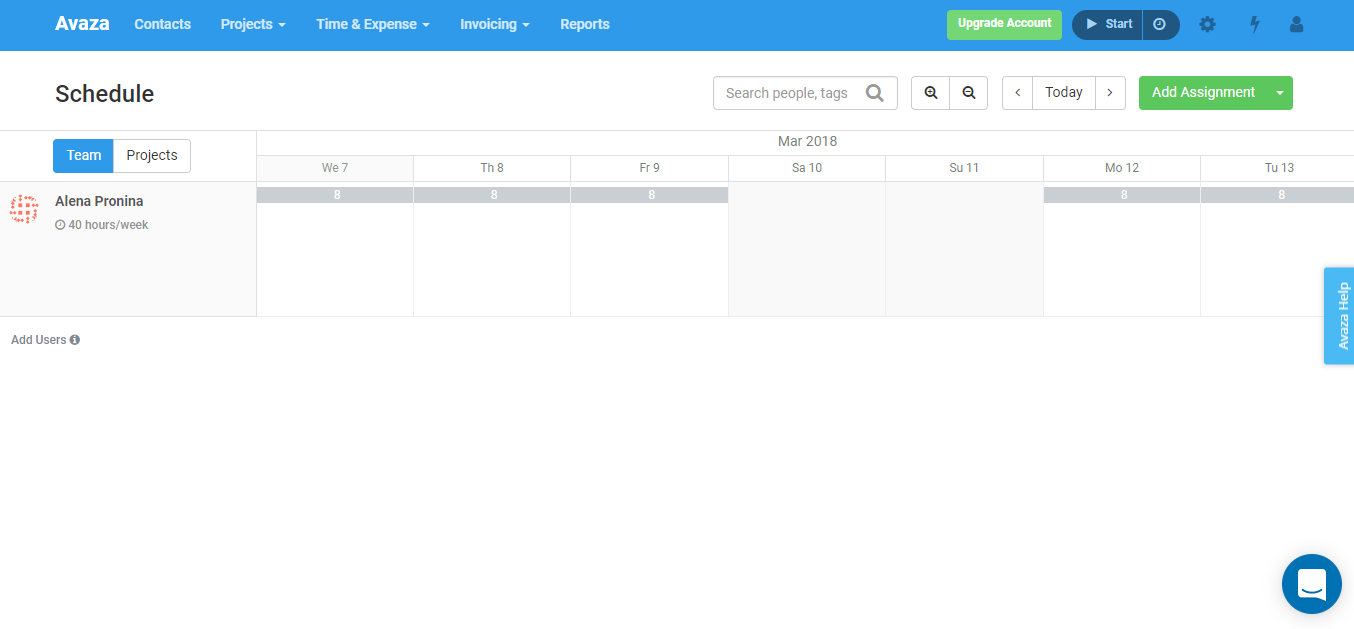Click the info icon beside Add Users
This screenshot has height=629, width=1354.
75,340
